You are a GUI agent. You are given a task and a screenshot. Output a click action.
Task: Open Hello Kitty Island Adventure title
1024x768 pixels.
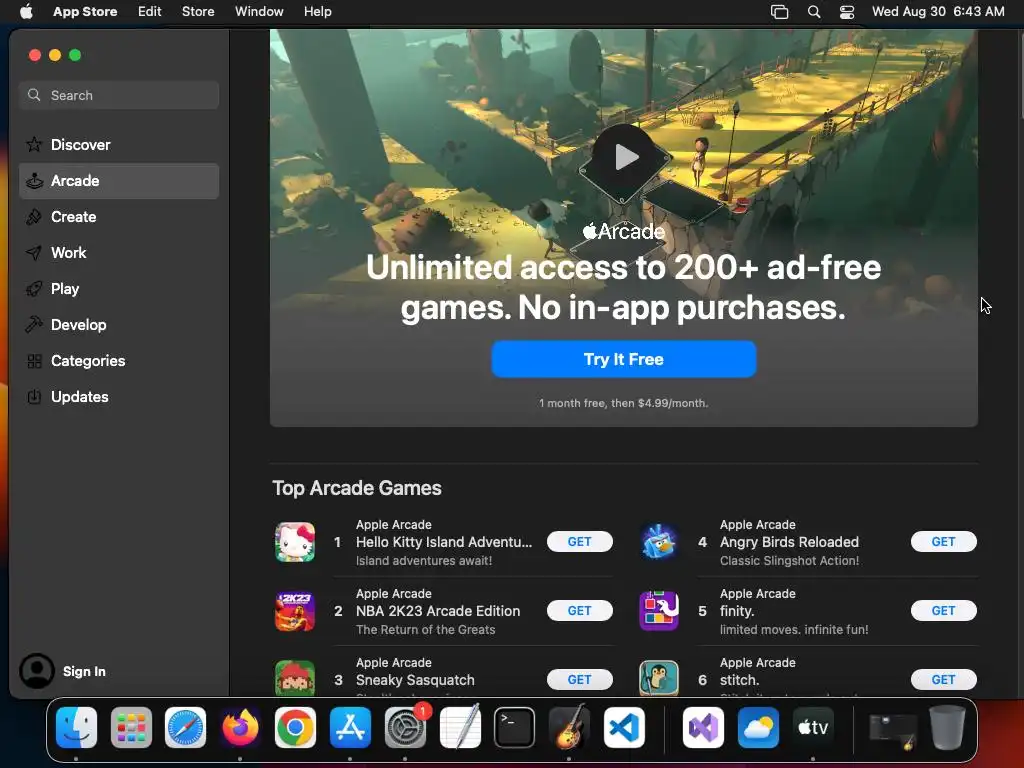pos(444,542)
